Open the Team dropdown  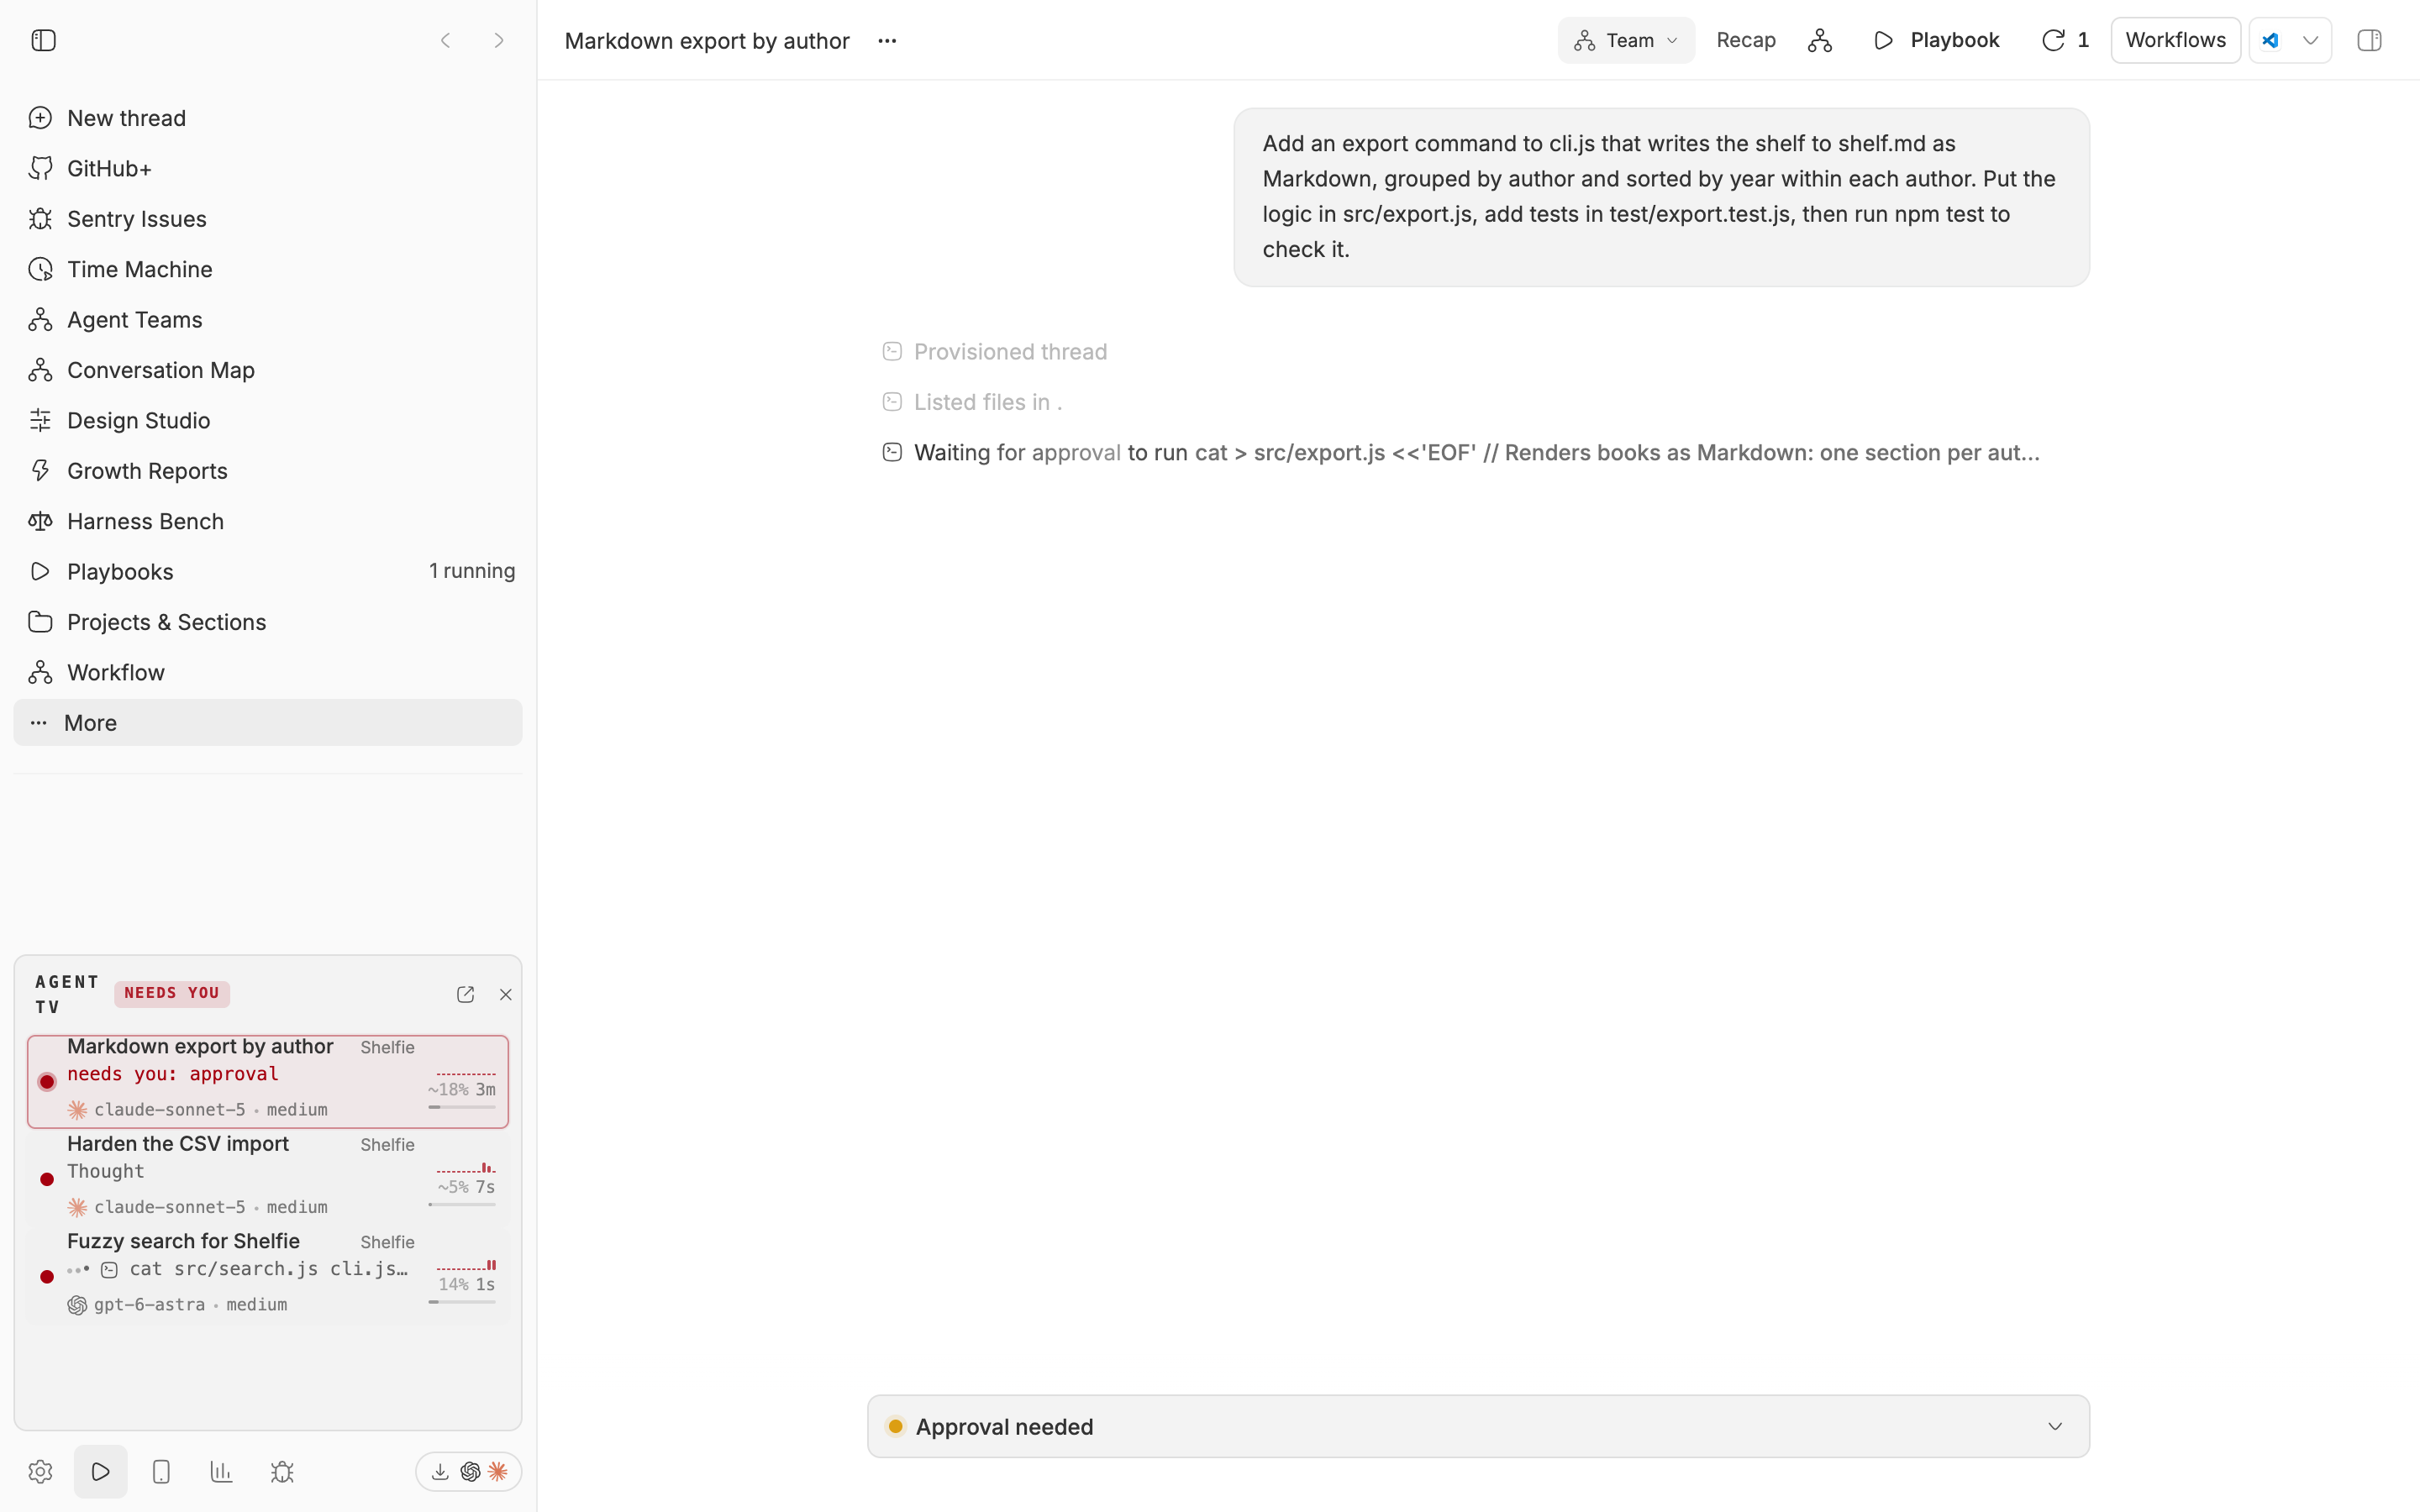[1626, 40]
